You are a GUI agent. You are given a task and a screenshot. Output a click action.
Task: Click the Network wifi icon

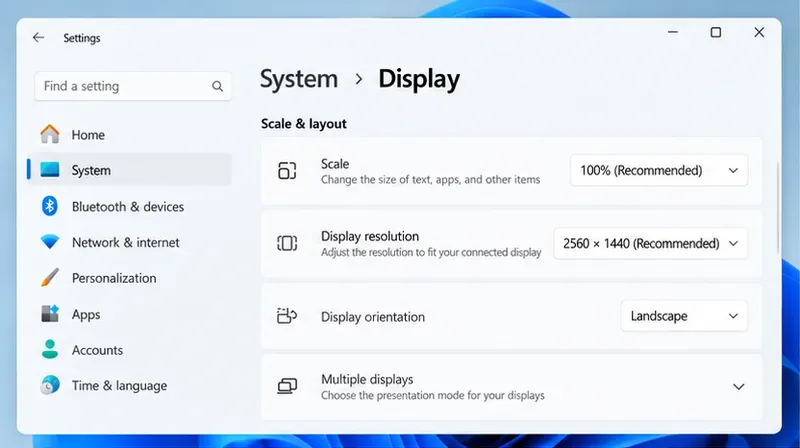50,241
